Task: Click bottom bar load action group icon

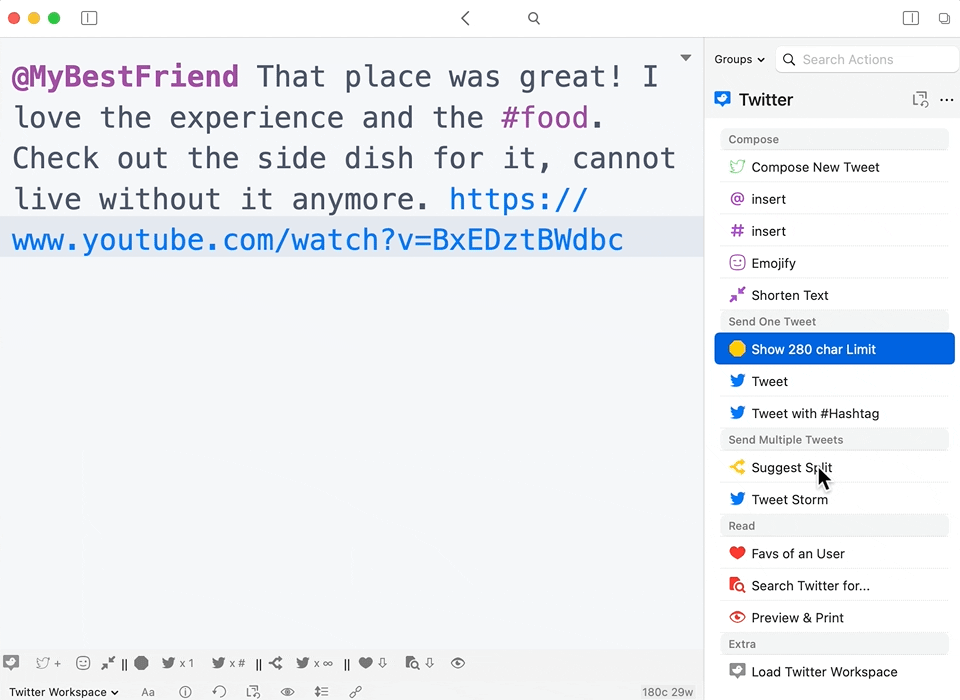Action: pyautogui.click(x=253, y=692)
